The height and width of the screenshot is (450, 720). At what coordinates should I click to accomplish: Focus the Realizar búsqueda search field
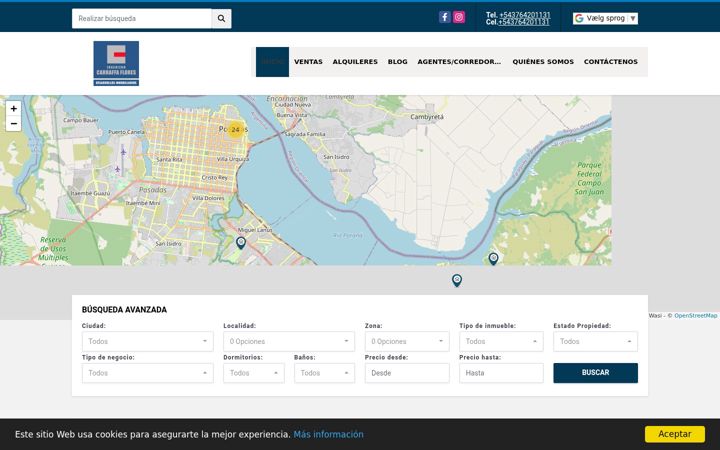pos(141,18)
